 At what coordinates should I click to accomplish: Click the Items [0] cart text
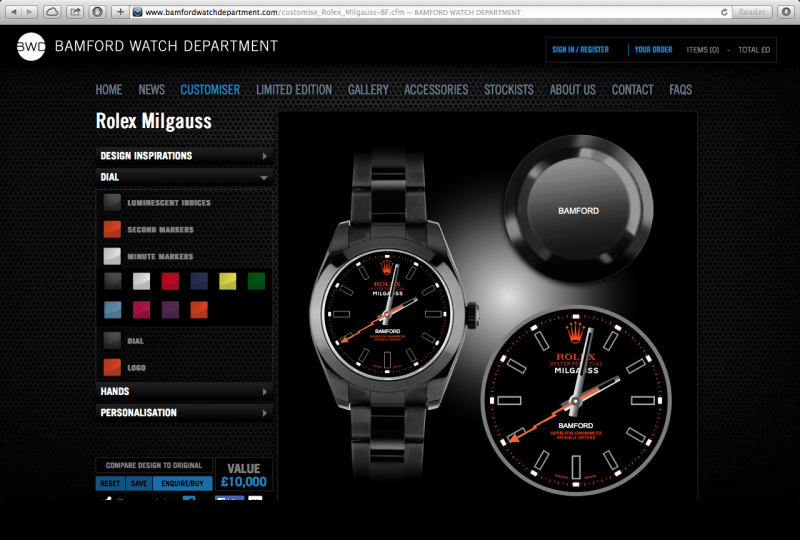pyautogui.click(x=703, y=50)
